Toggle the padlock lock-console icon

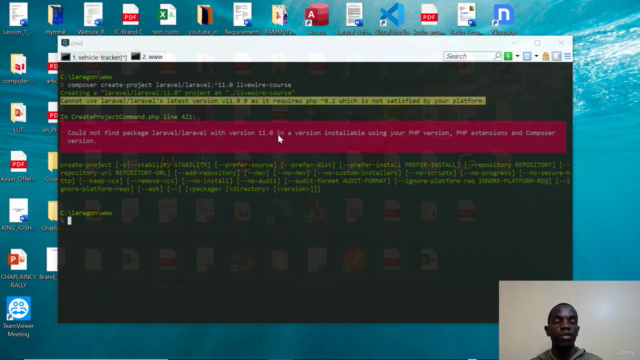[x=546, y=56]
